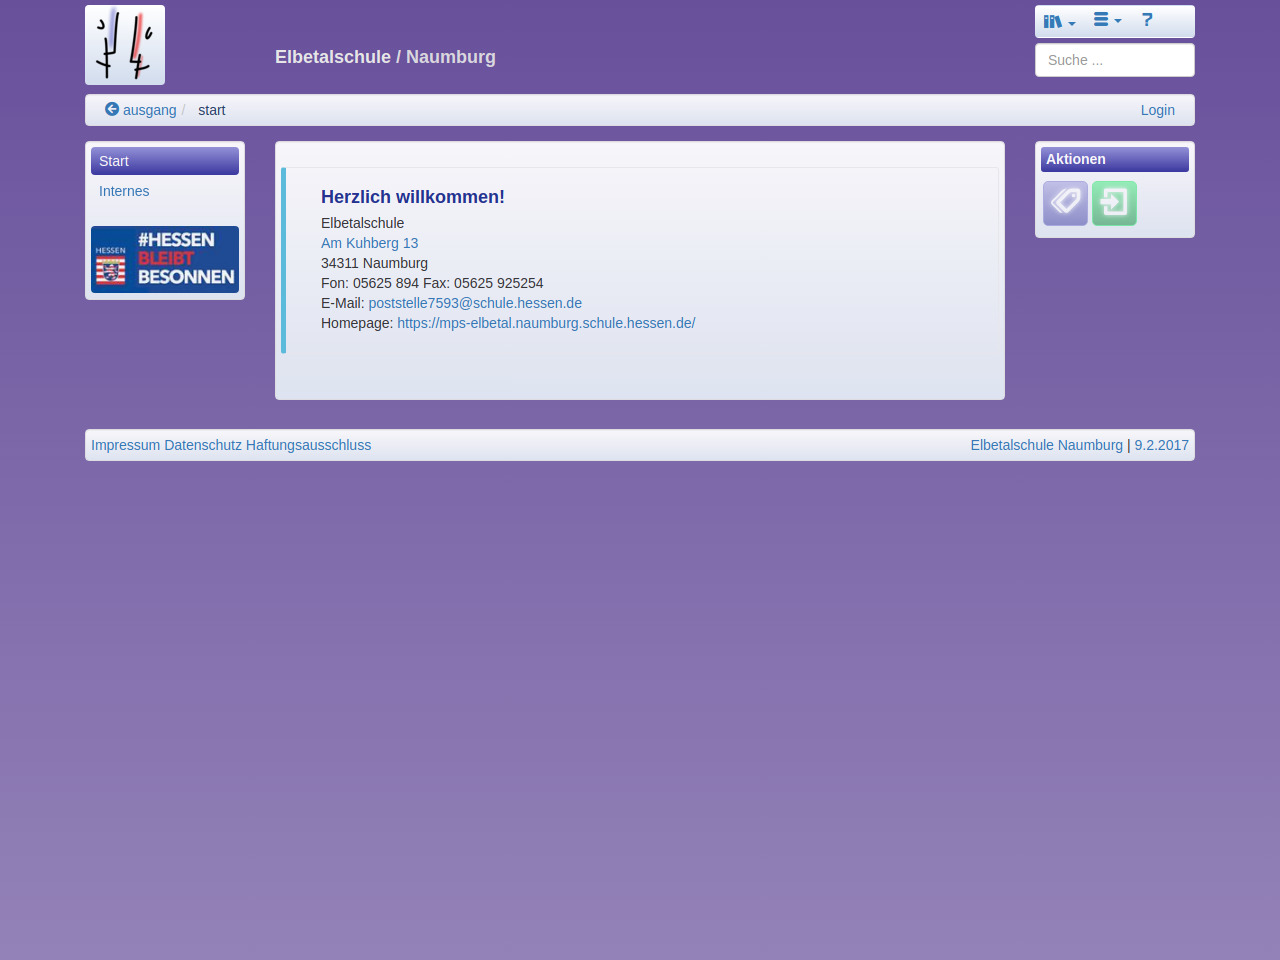Open the Am Kuhberg 13 address link
This screenshot has width=1280, height=960.
point(369,243)
